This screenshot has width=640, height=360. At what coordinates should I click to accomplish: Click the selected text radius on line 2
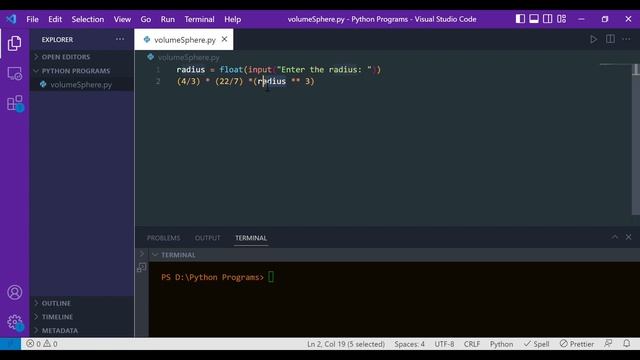pyautogui.click(x=271, y=81)
